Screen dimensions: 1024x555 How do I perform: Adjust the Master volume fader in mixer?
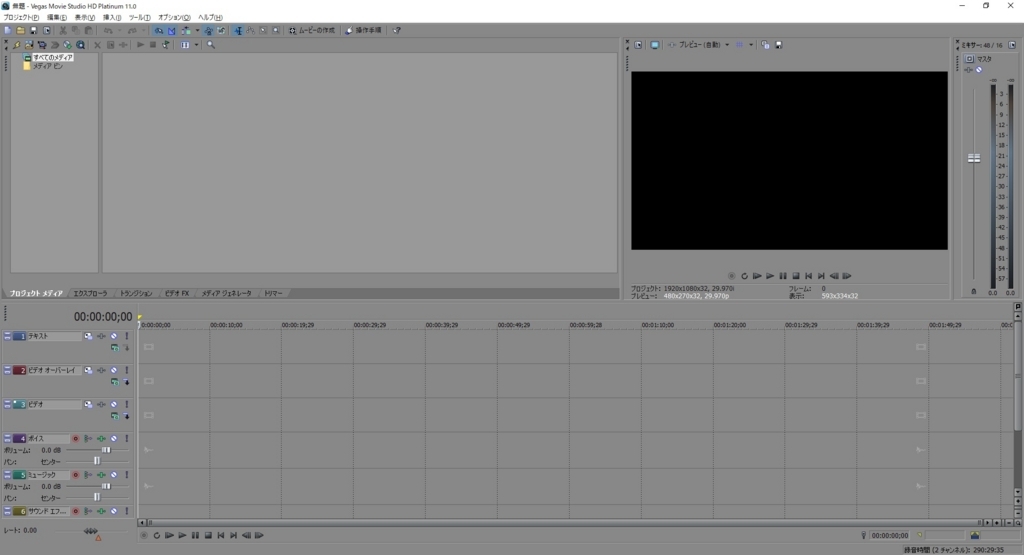coord(974,158)
